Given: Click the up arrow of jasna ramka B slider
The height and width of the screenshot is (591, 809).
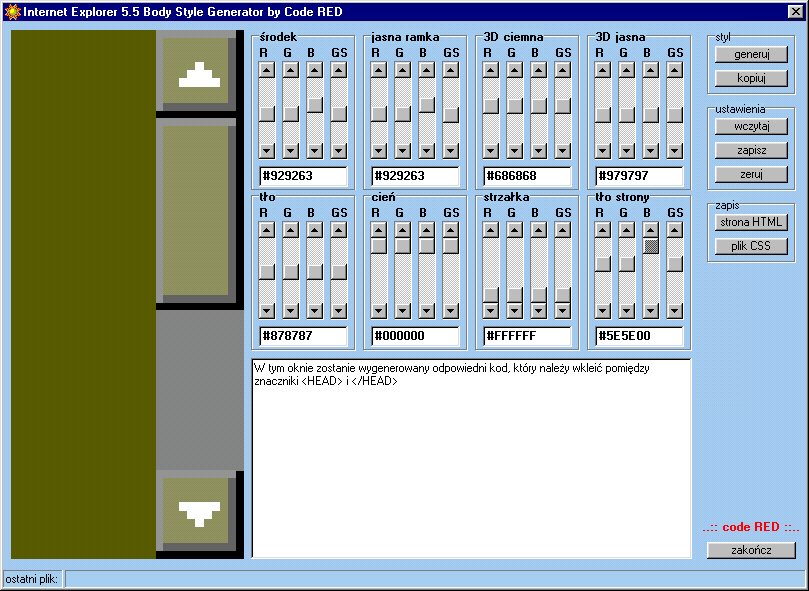Looking at the screenshot, I should tap(427, 70).
